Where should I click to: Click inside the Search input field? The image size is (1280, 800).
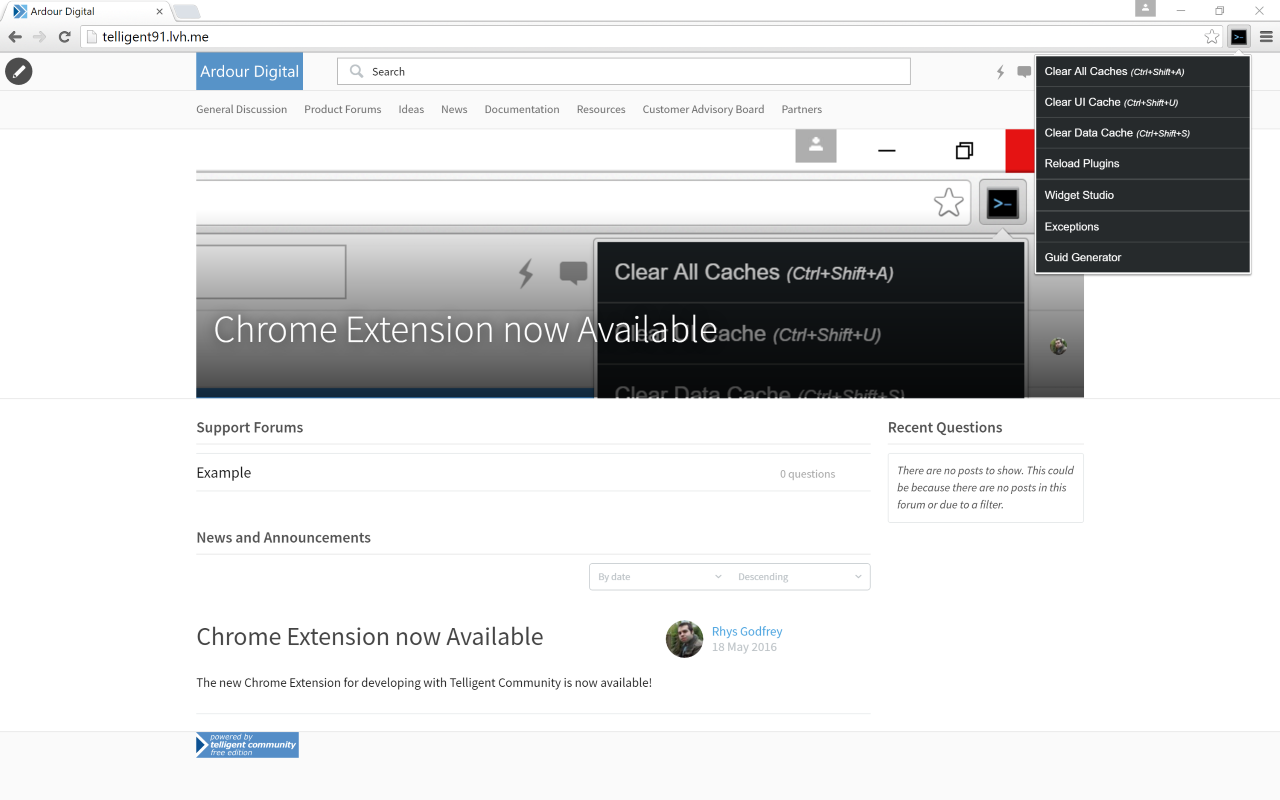(600, 71)
